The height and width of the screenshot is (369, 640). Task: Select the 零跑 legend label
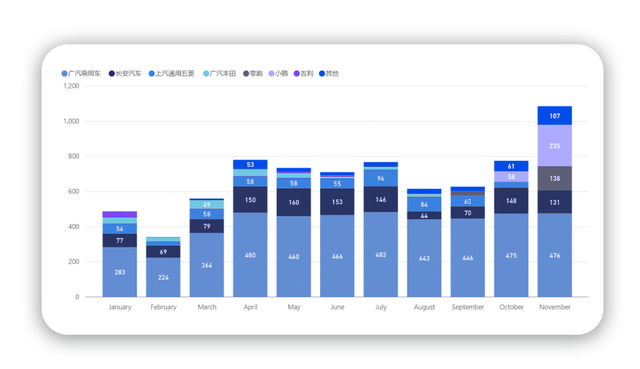[x=256, y=73]
